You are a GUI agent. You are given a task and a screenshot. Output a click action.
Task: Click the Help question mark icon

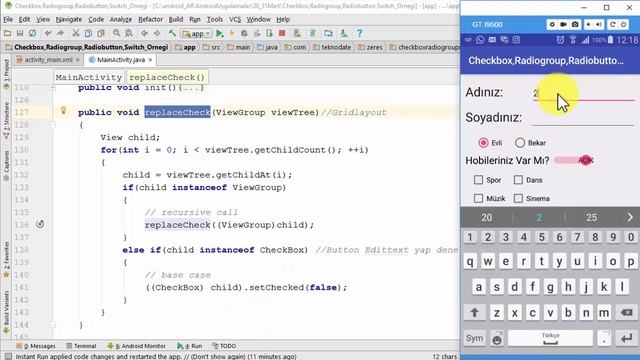point(359,33)
